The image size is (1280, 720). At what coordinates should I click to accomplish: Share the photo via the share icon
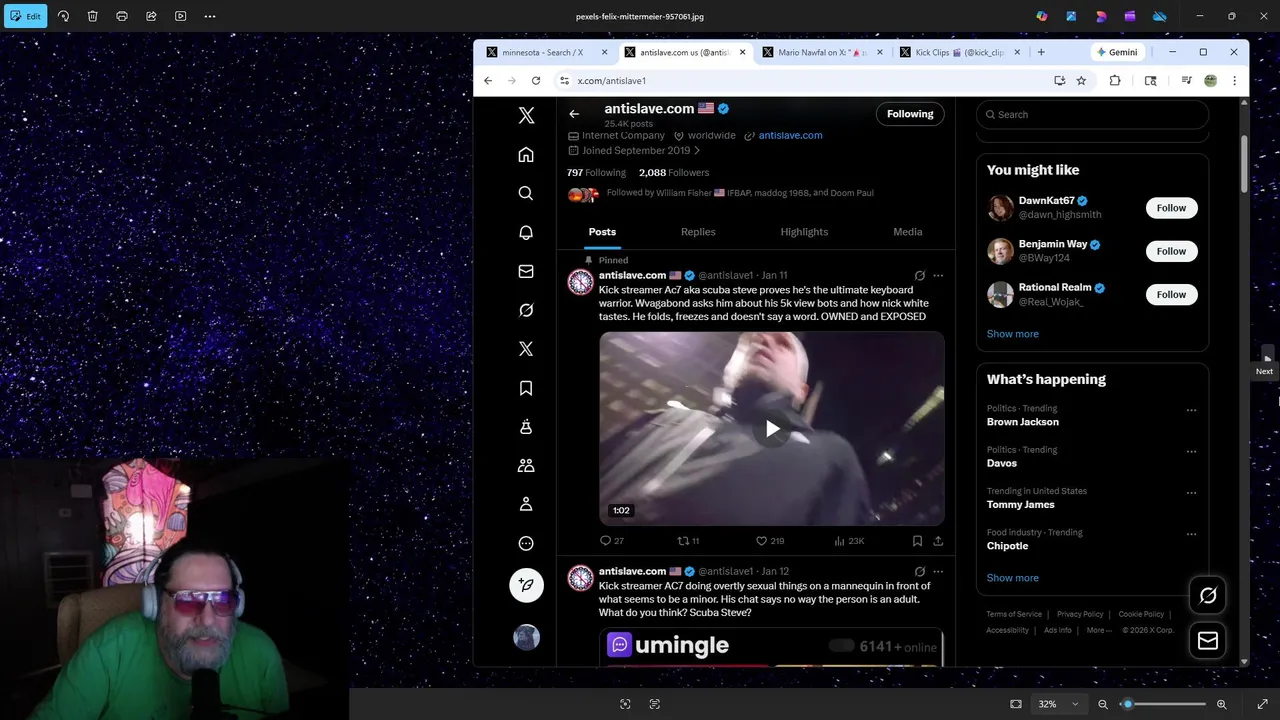[x=151, y=16]
